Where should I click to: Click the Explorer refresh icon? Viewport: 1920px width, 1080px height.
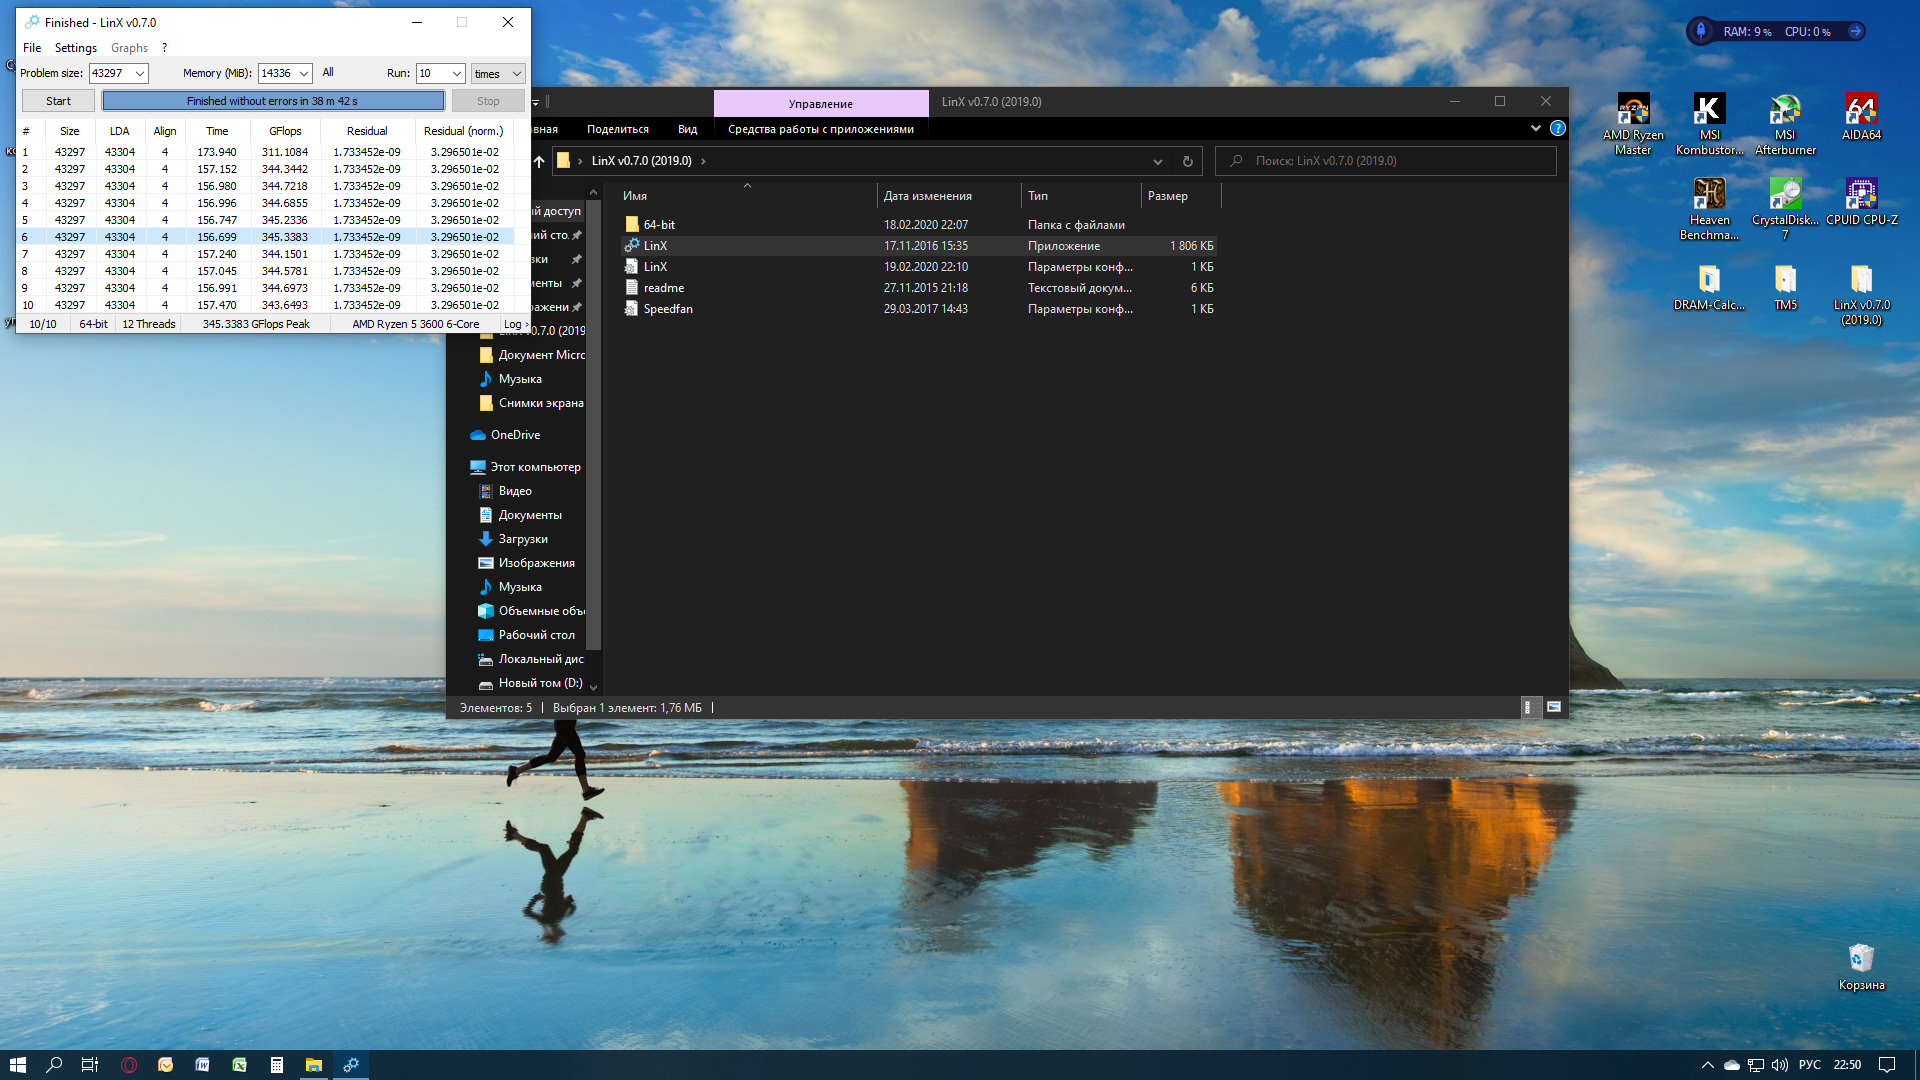coord(1187,161)
